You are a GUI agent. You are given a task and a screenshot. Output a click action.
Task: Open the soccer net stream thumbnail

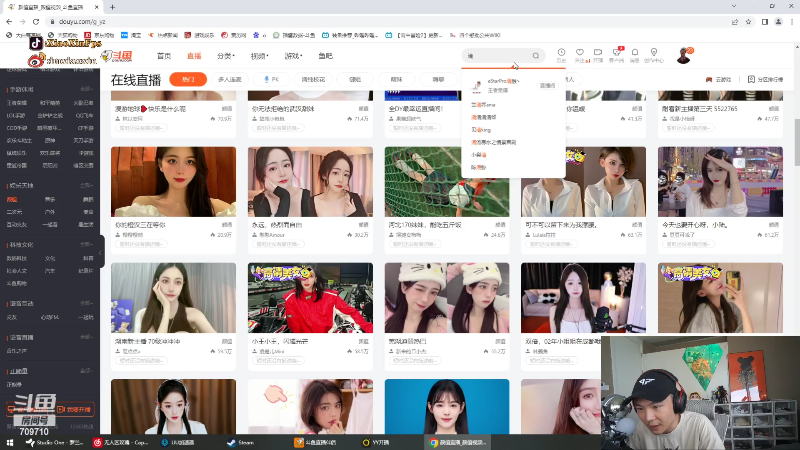click(447, 182)
